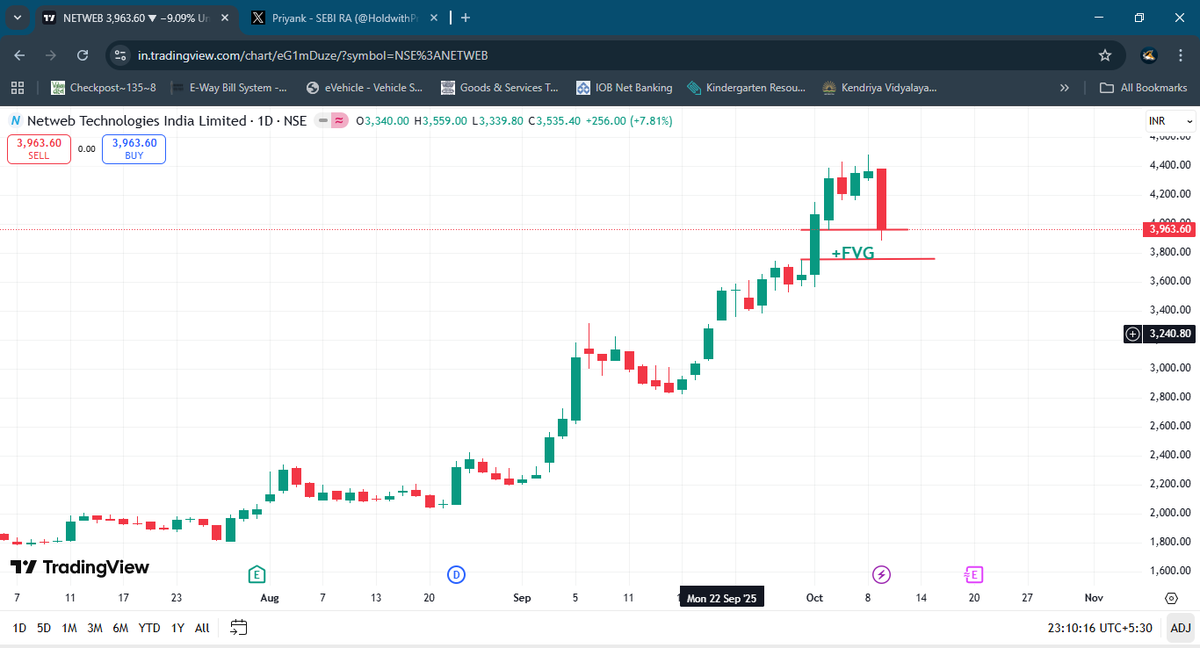The width and height of the screenshot is (1200, 648).
Task: Open the INR currency dropdown
Action: (1170, 120)
